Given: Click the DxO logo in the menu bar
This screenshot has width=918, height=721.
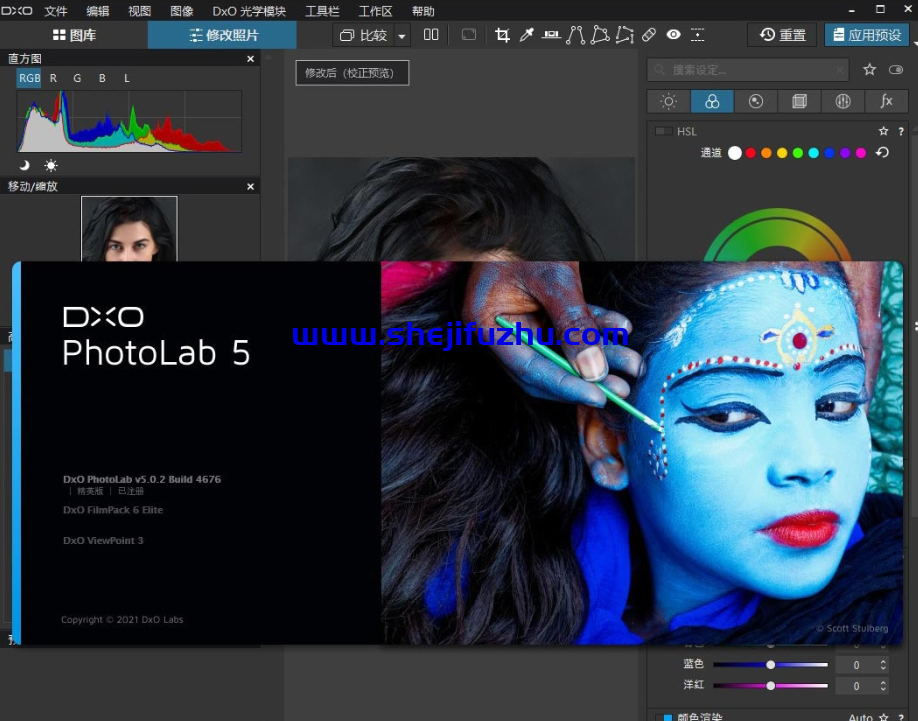Looking at the screenshot, I should [x=17, y=11].
